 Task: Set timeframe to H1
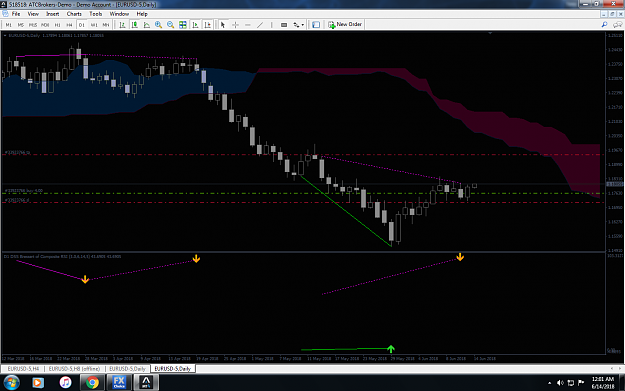click(x=57, y=25)
